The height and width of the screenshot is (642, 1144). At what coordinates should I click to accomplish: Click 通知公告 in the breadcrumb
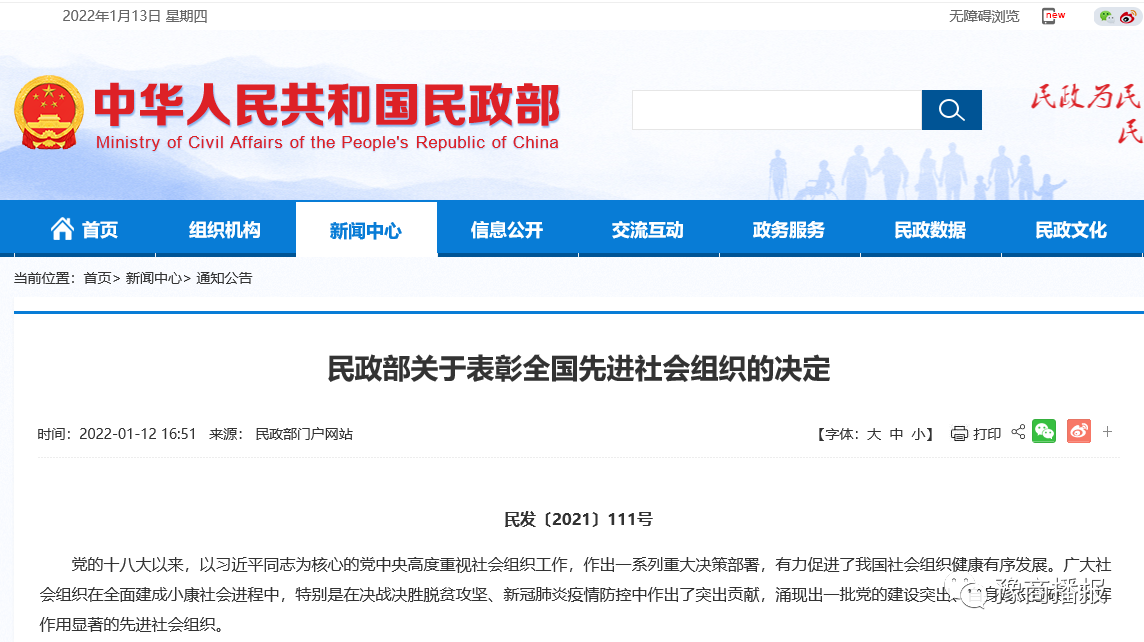[224, 278]
